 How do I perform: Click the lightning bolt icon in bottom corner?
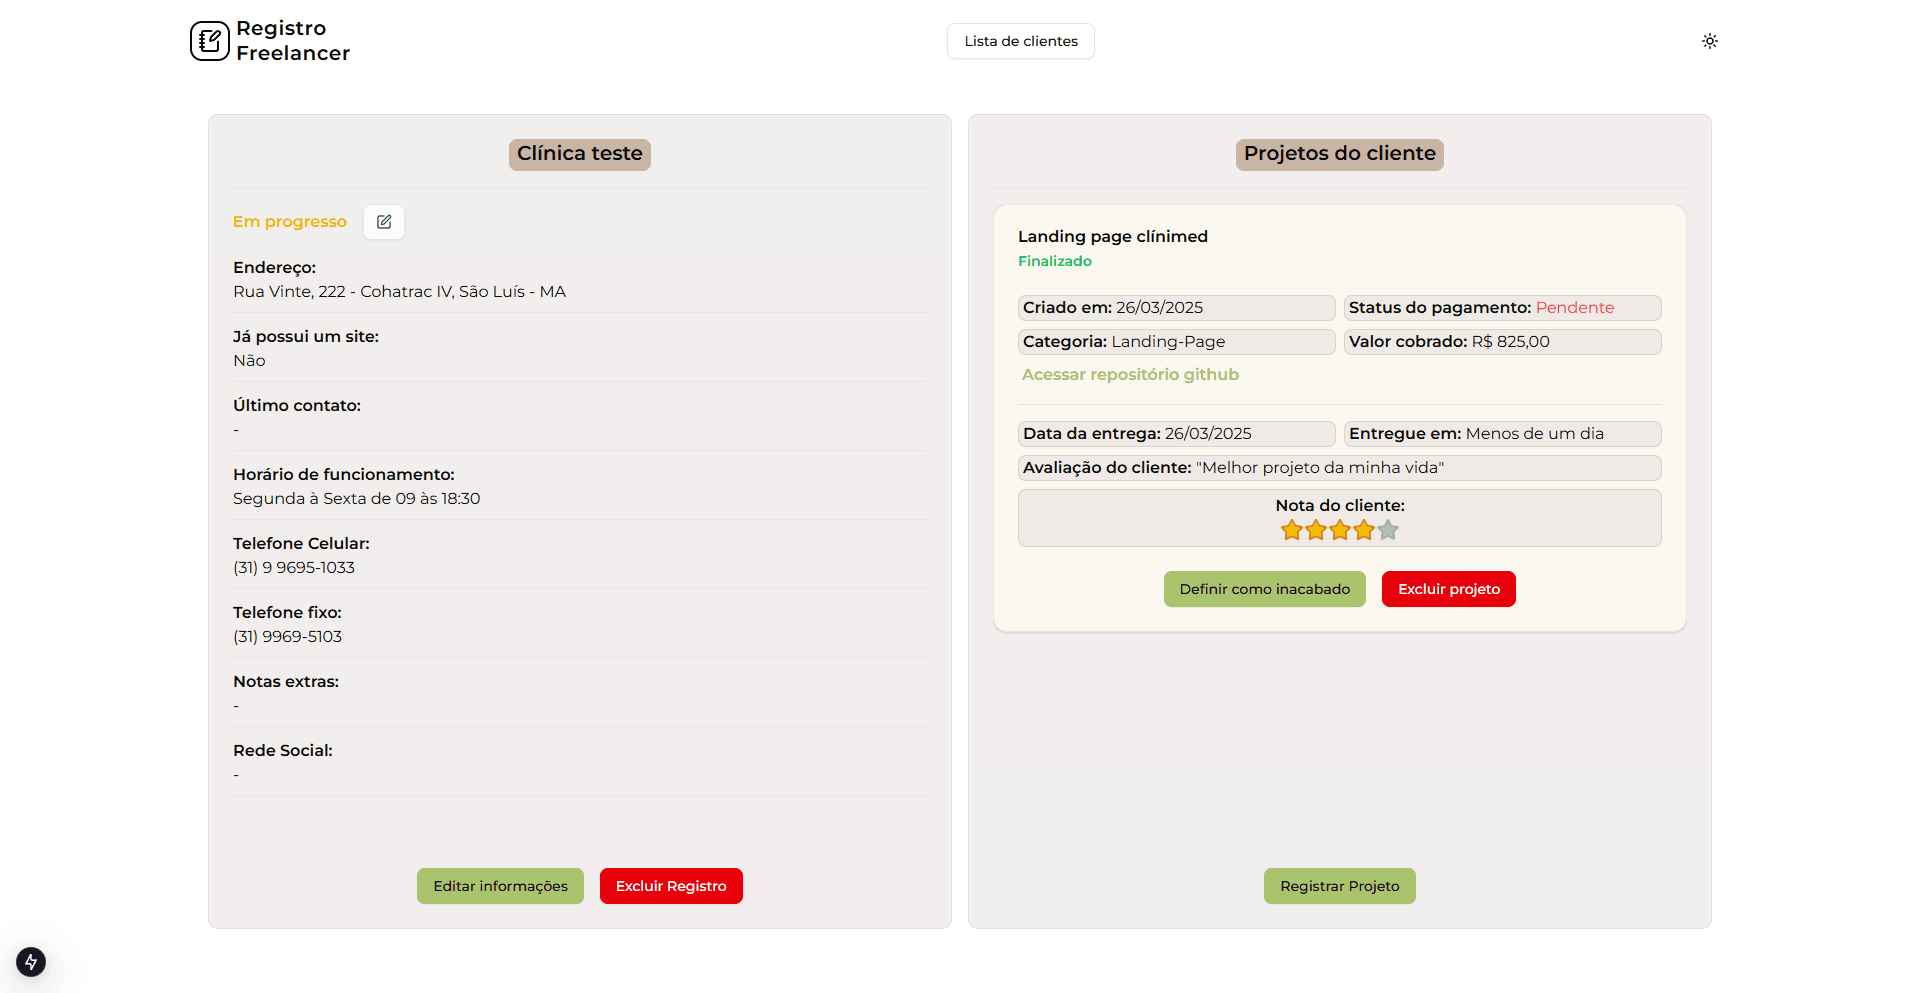coord(30,962)
